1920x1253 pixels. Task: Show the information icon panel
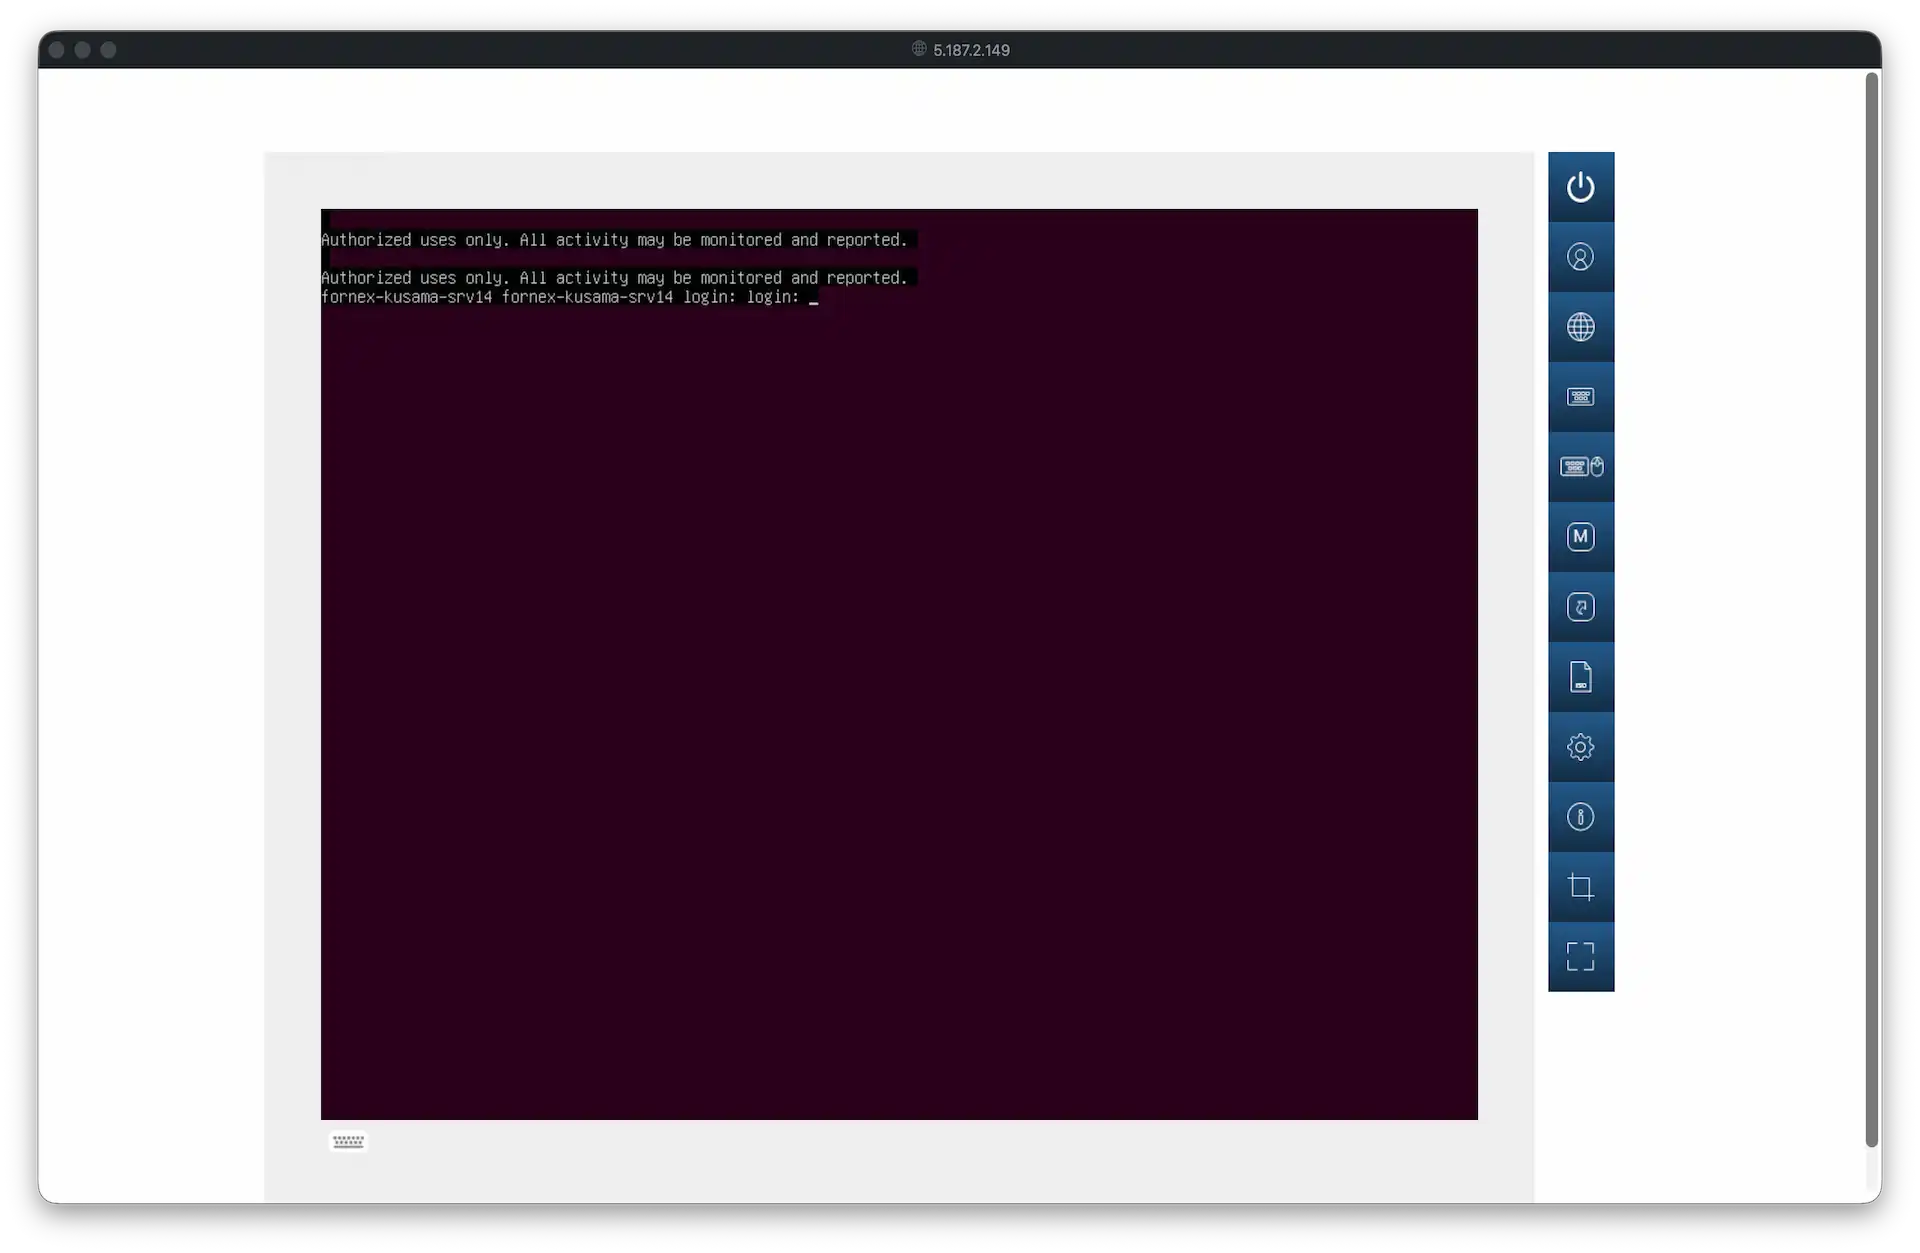pos(1580,817)
